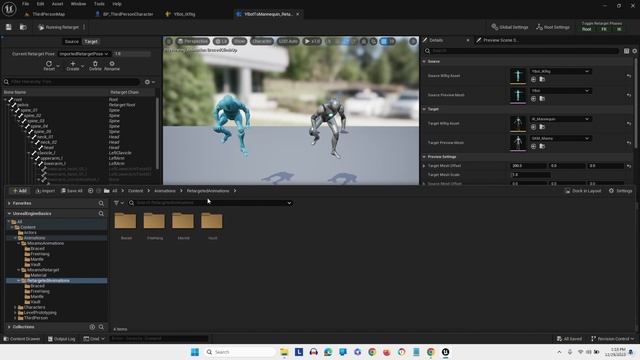Screen dimensions: 640x360
Task: Toggle the IK retarget phase
Action: [x=619, y=29]
